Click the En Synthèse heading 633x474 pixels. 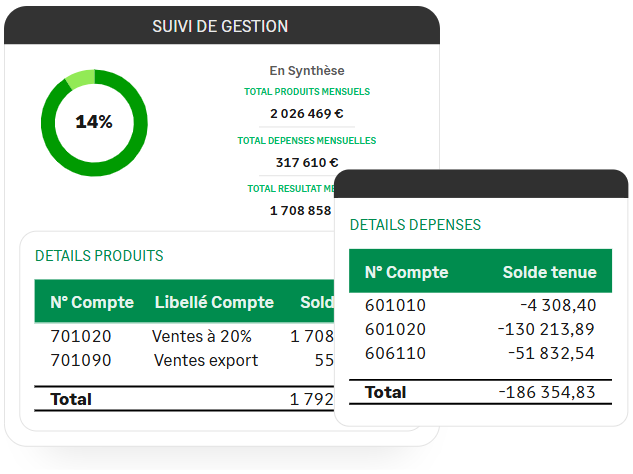tap(307, 70)
